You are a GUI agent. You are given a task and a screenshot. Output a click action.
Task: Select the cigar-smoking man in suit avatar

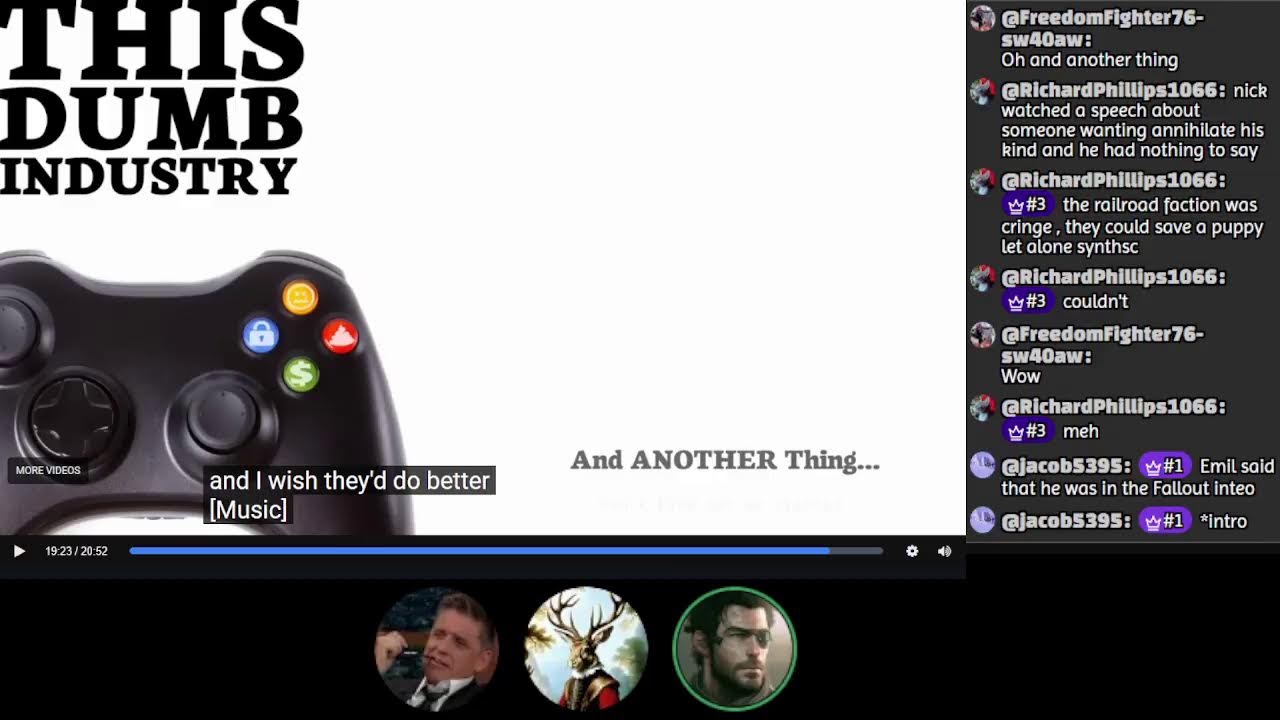point(436,648)
